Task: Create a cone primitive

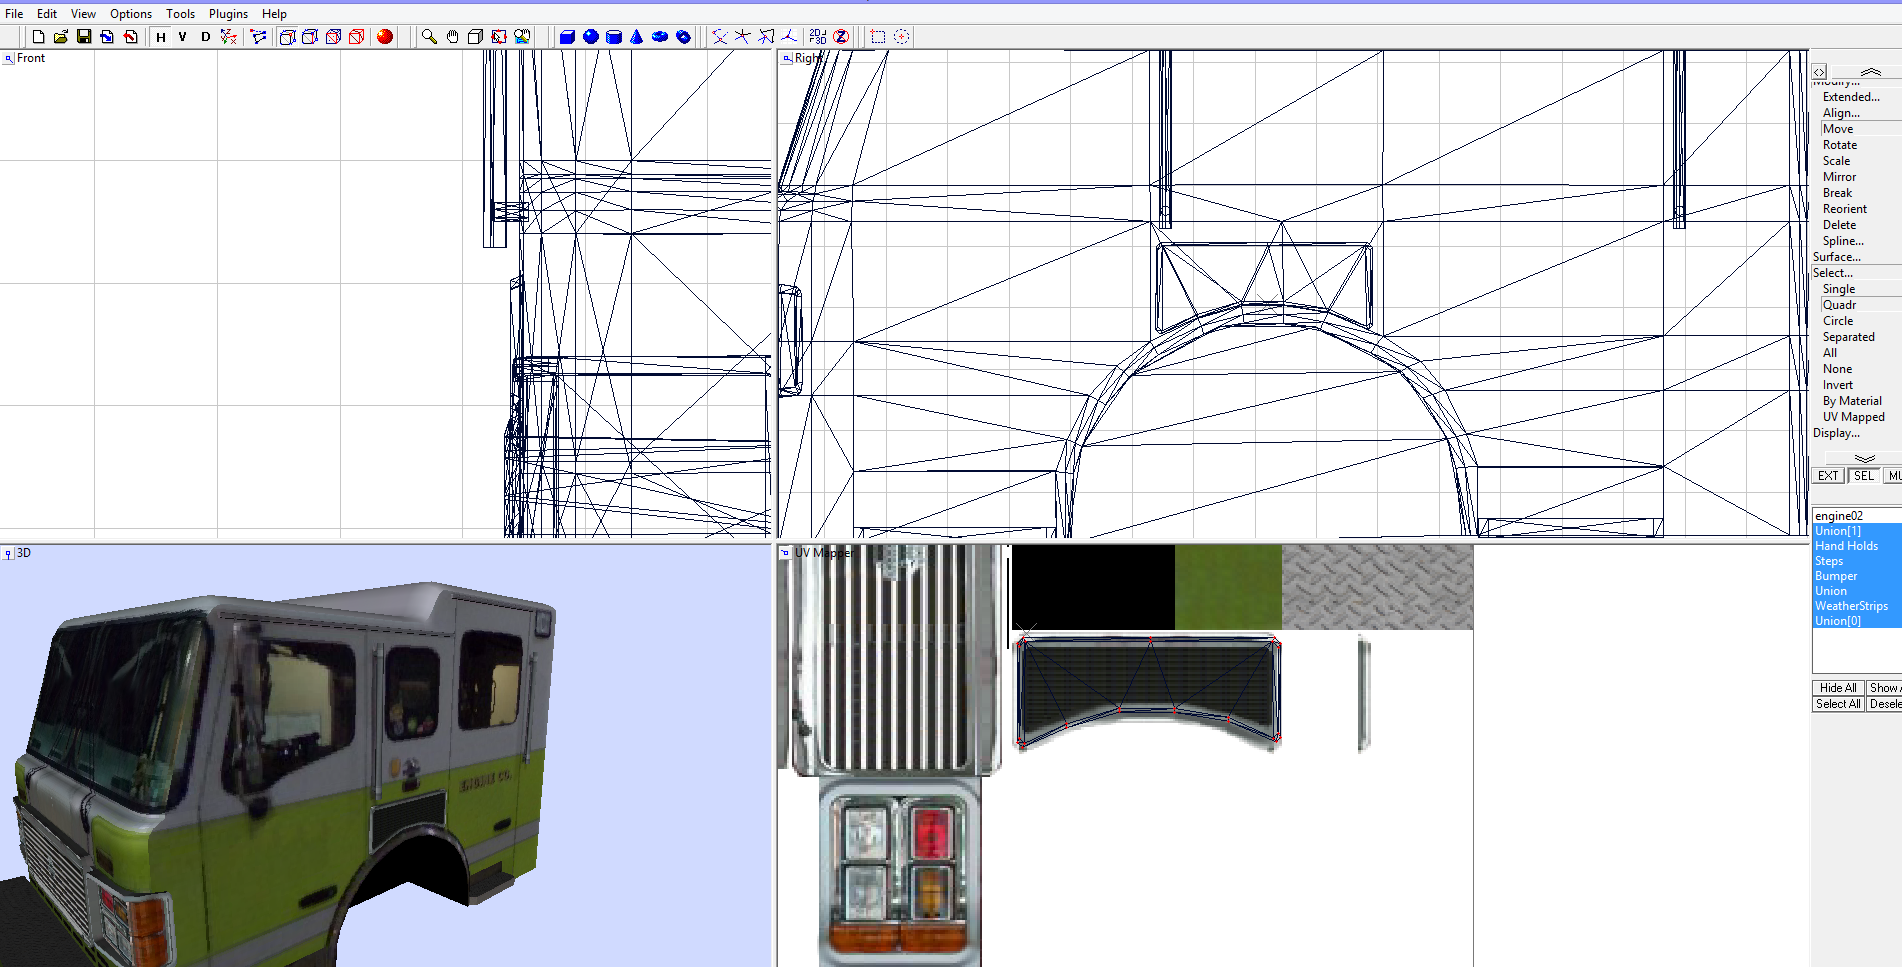Action: coord(635,36)
